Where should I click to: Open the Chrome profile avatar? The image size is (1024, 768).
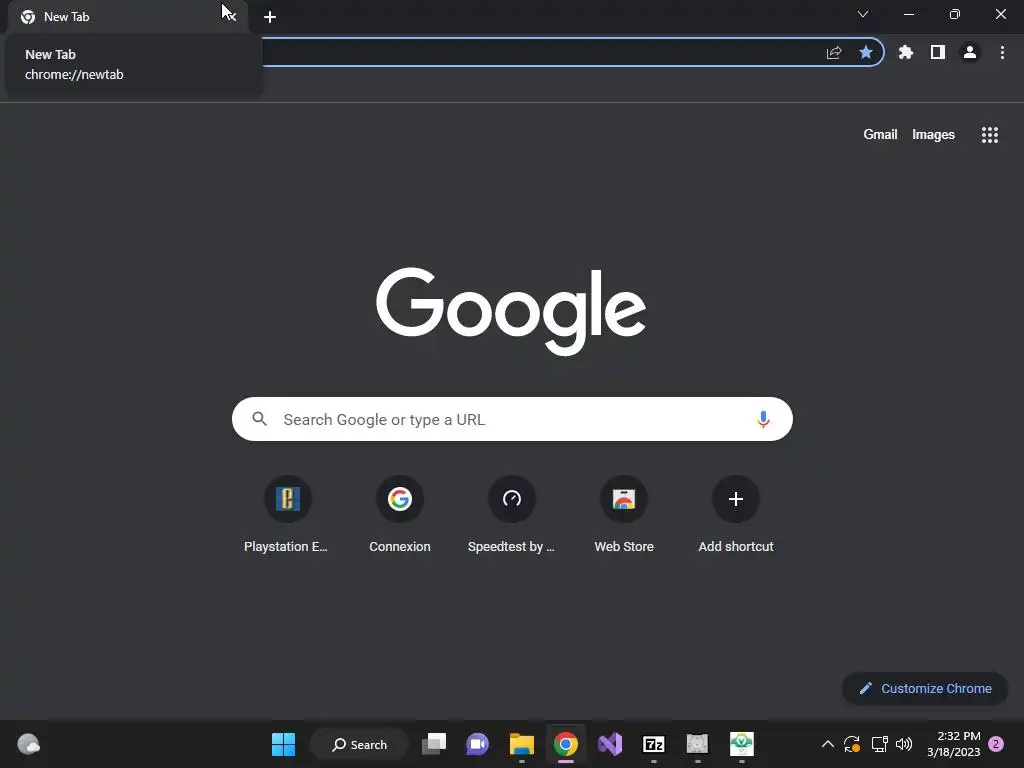click(970, 52)
